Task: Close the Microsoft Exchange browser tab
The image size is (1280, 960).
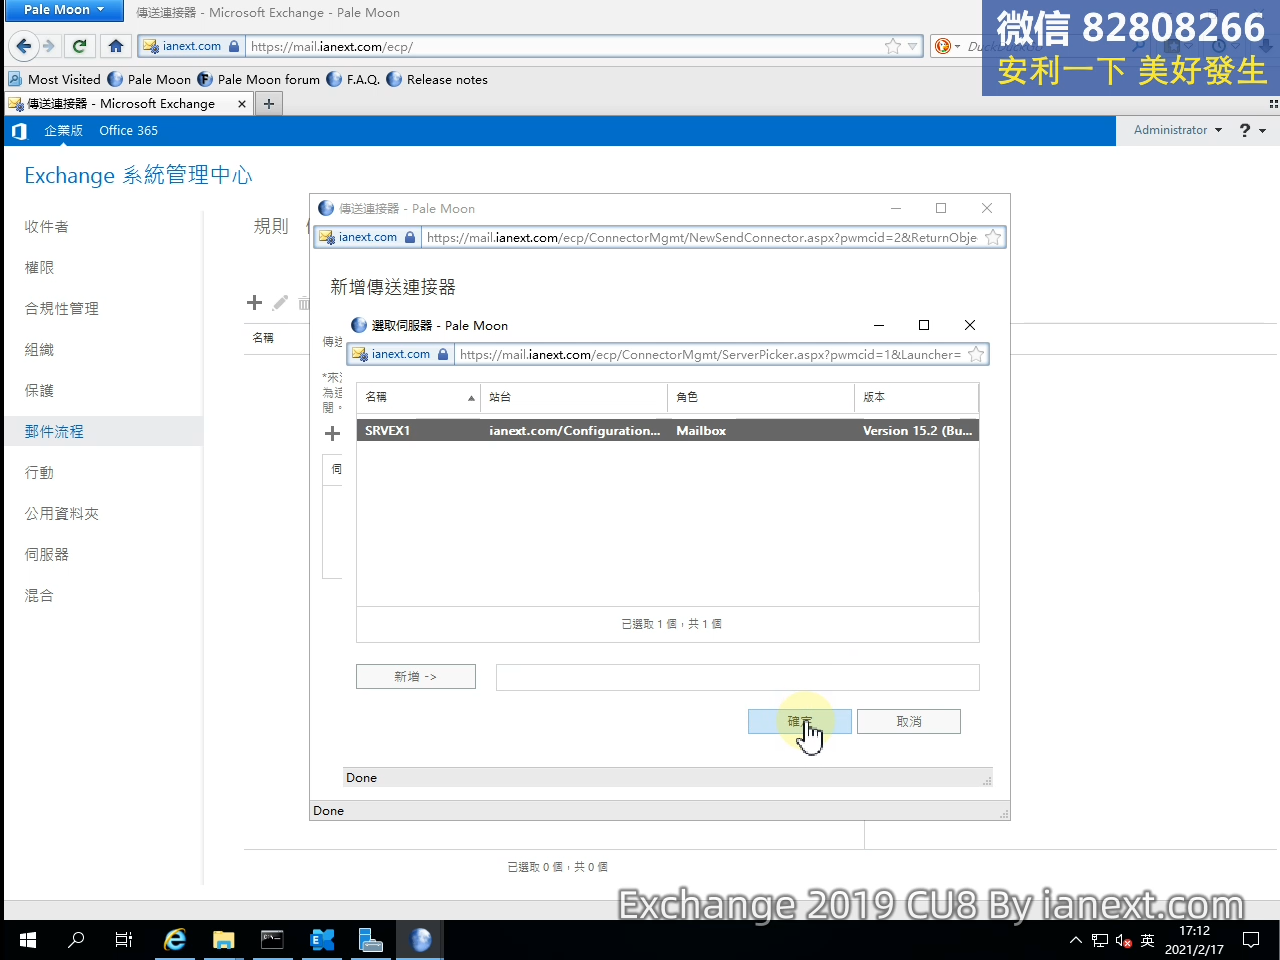Action: click(241, 103)
